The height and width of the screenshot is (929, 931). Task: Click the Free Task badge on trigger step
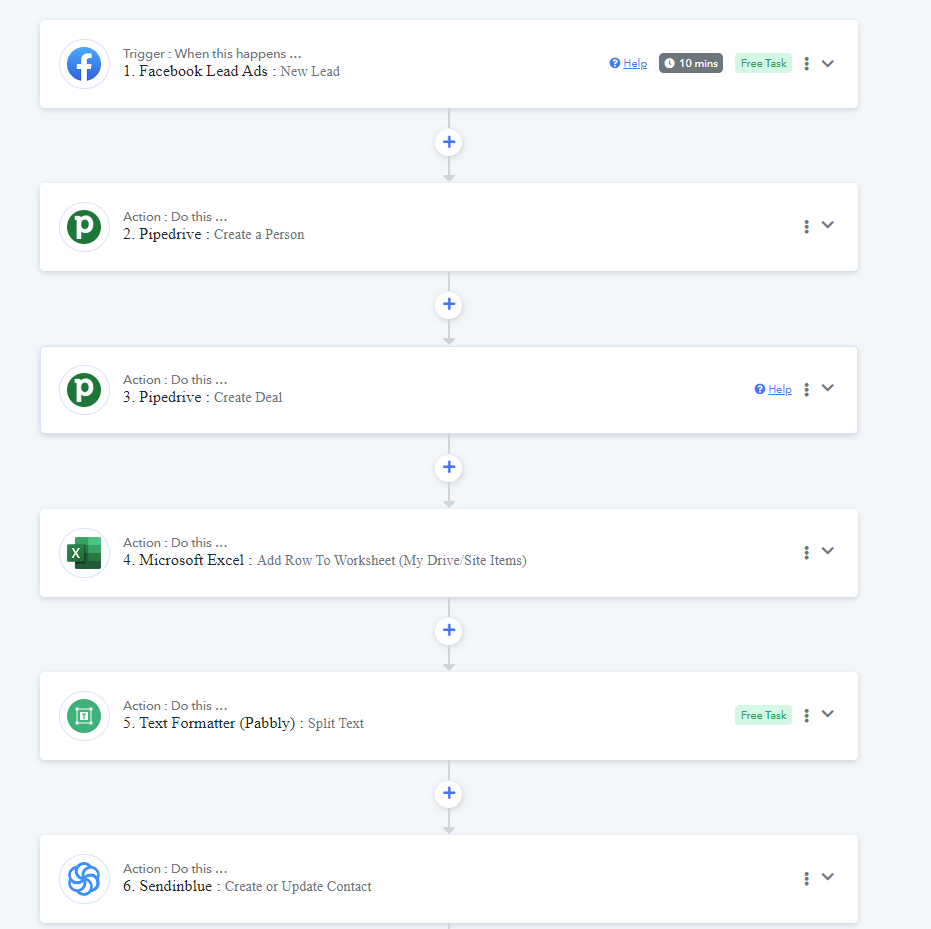coord(763,63)
